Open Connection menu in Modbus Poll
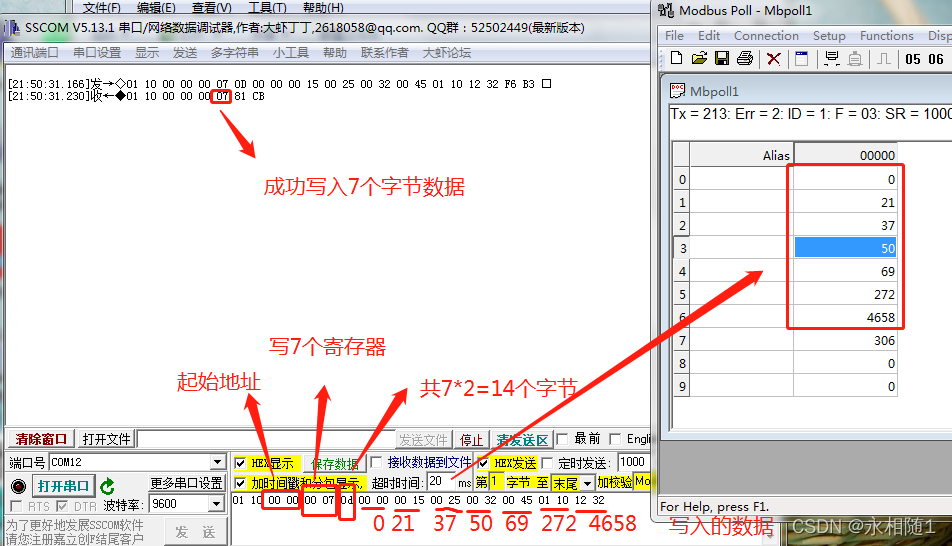The image size is (952, 546). pos(766,36)
